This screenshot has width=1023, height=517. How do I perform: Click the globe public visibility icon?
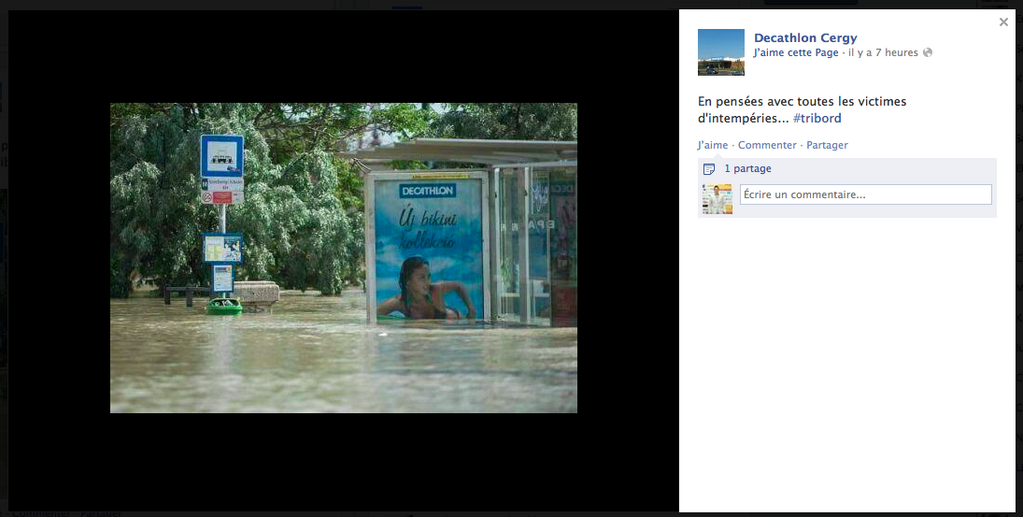(x=928, y=52)
